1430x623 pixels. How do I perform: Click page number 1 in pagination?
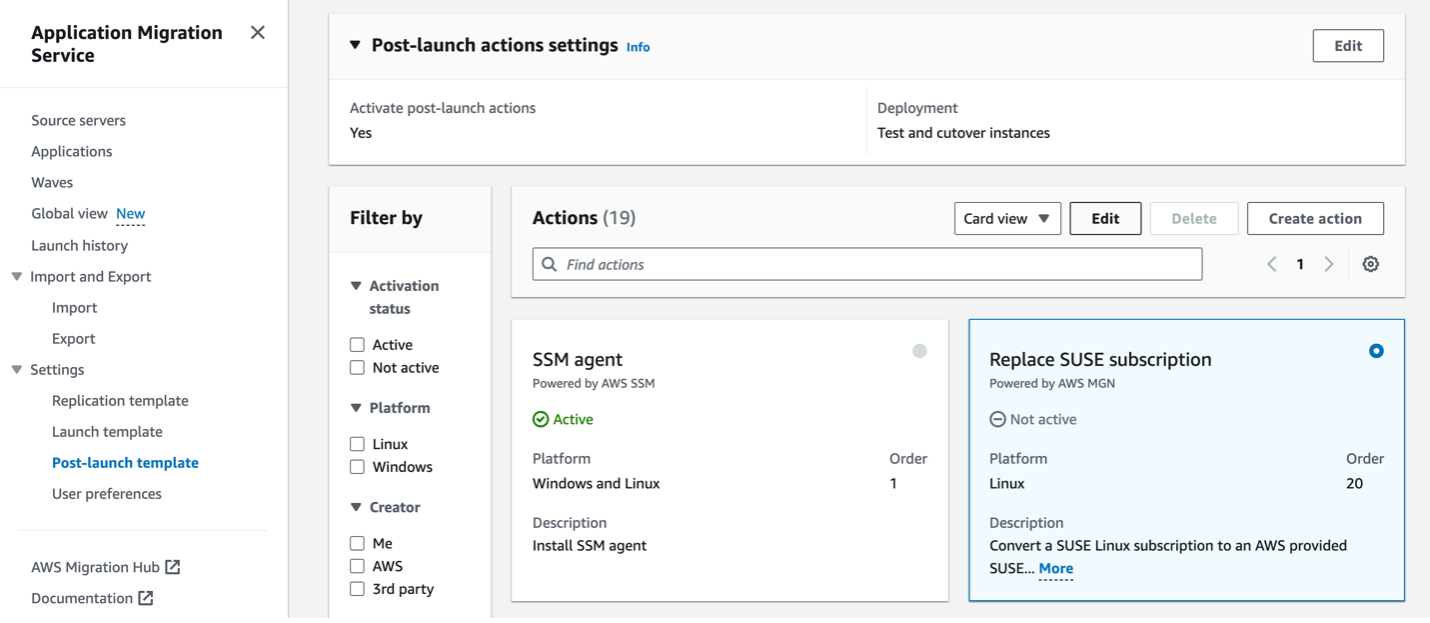click(1300, 264)
